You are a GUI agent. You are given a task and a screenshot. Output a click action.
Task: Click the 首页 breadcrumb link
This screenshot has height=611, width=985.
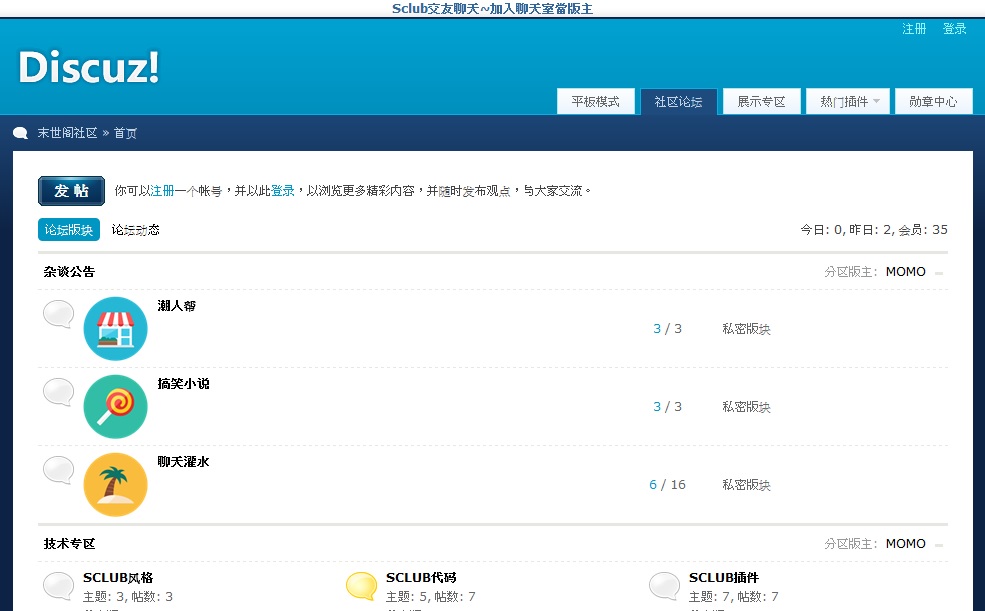point(125,133)
